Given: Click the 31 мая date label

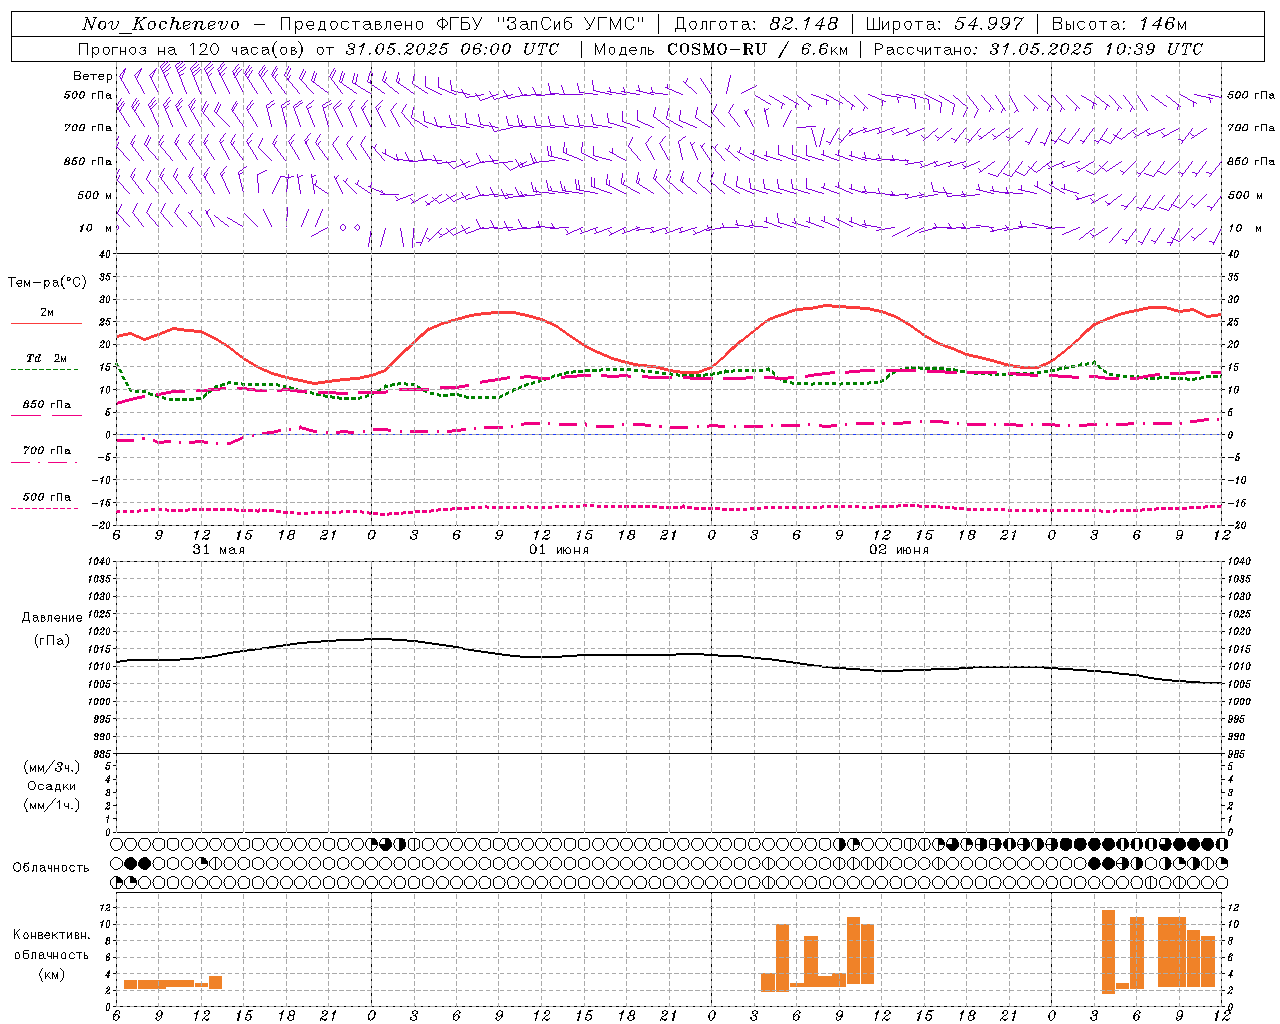Looking at the screenshot, I should (x=218, y=550).
